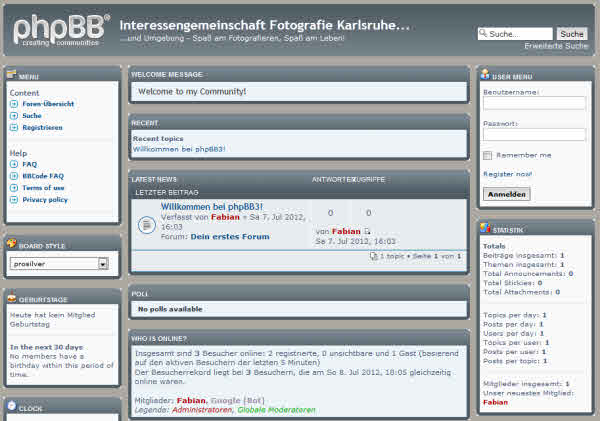Select Terms of use in the menu
Screen dimensions: 600x421
click(x=43, y=188)
